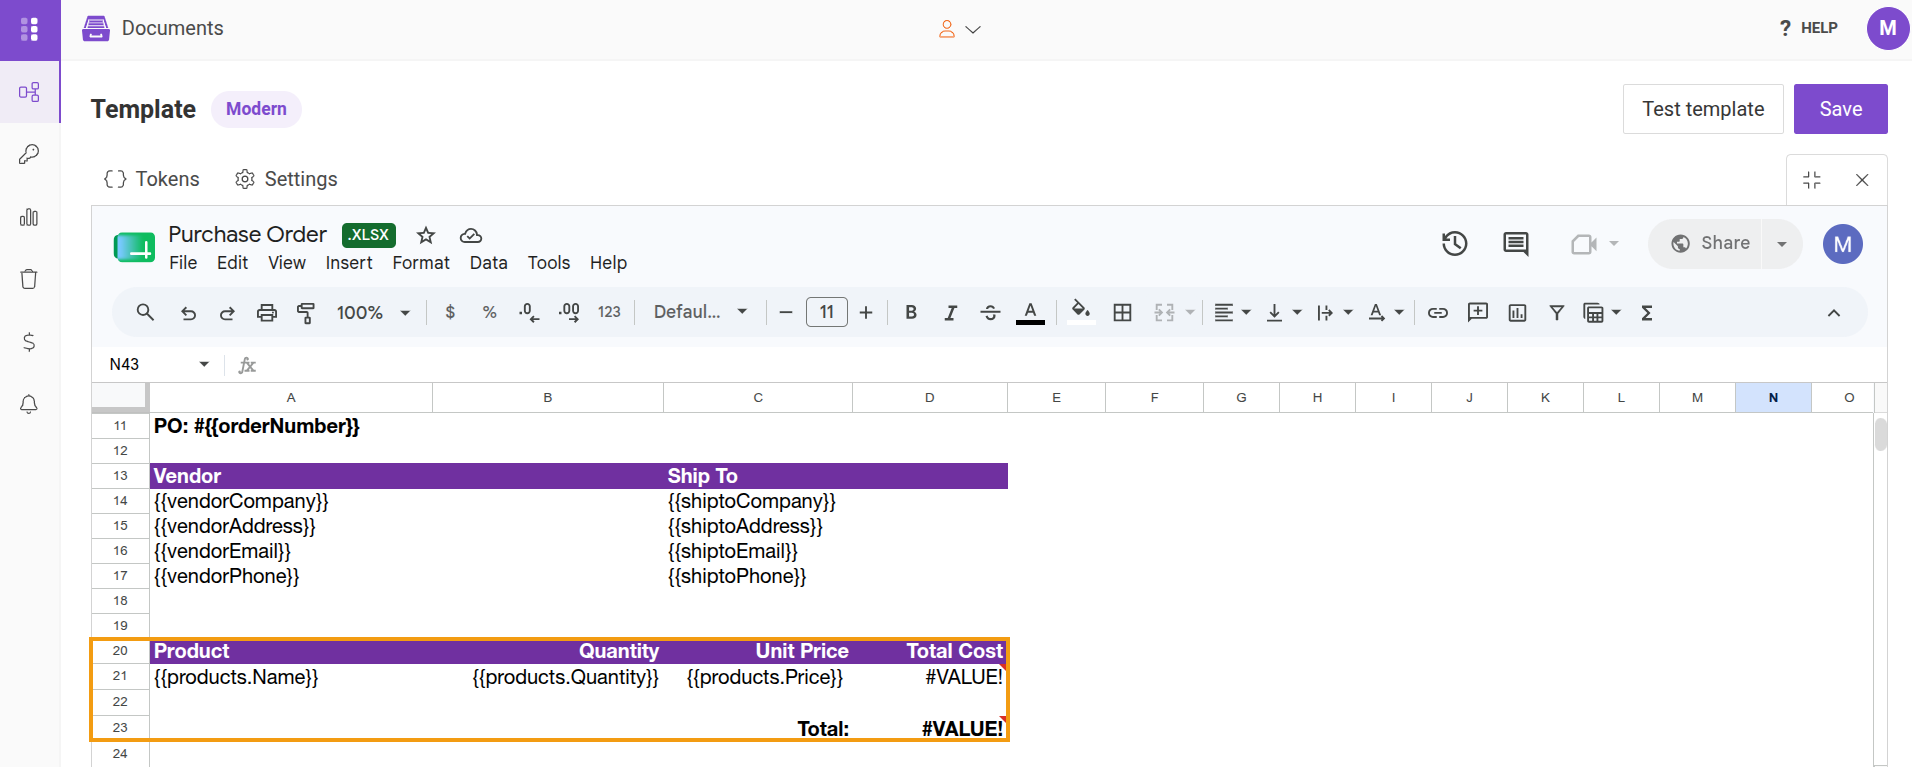Expand the merge cells dropdown arrow
The image size is (1912, 767).
pos(1190,313)
